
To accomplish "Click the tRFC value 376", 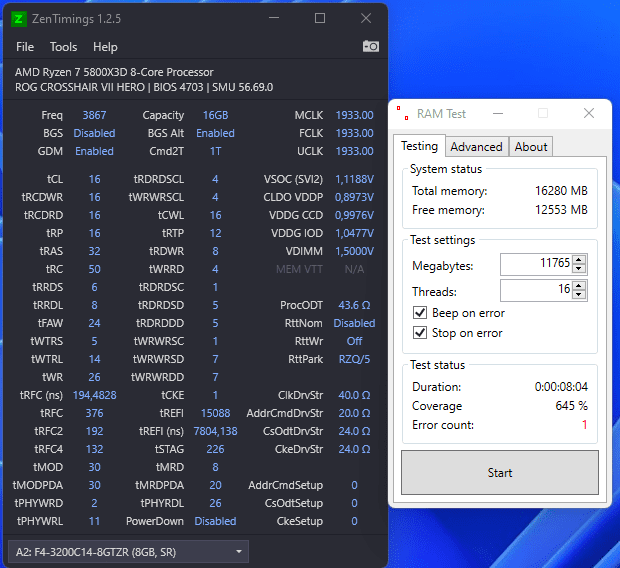I will [94, 413].
